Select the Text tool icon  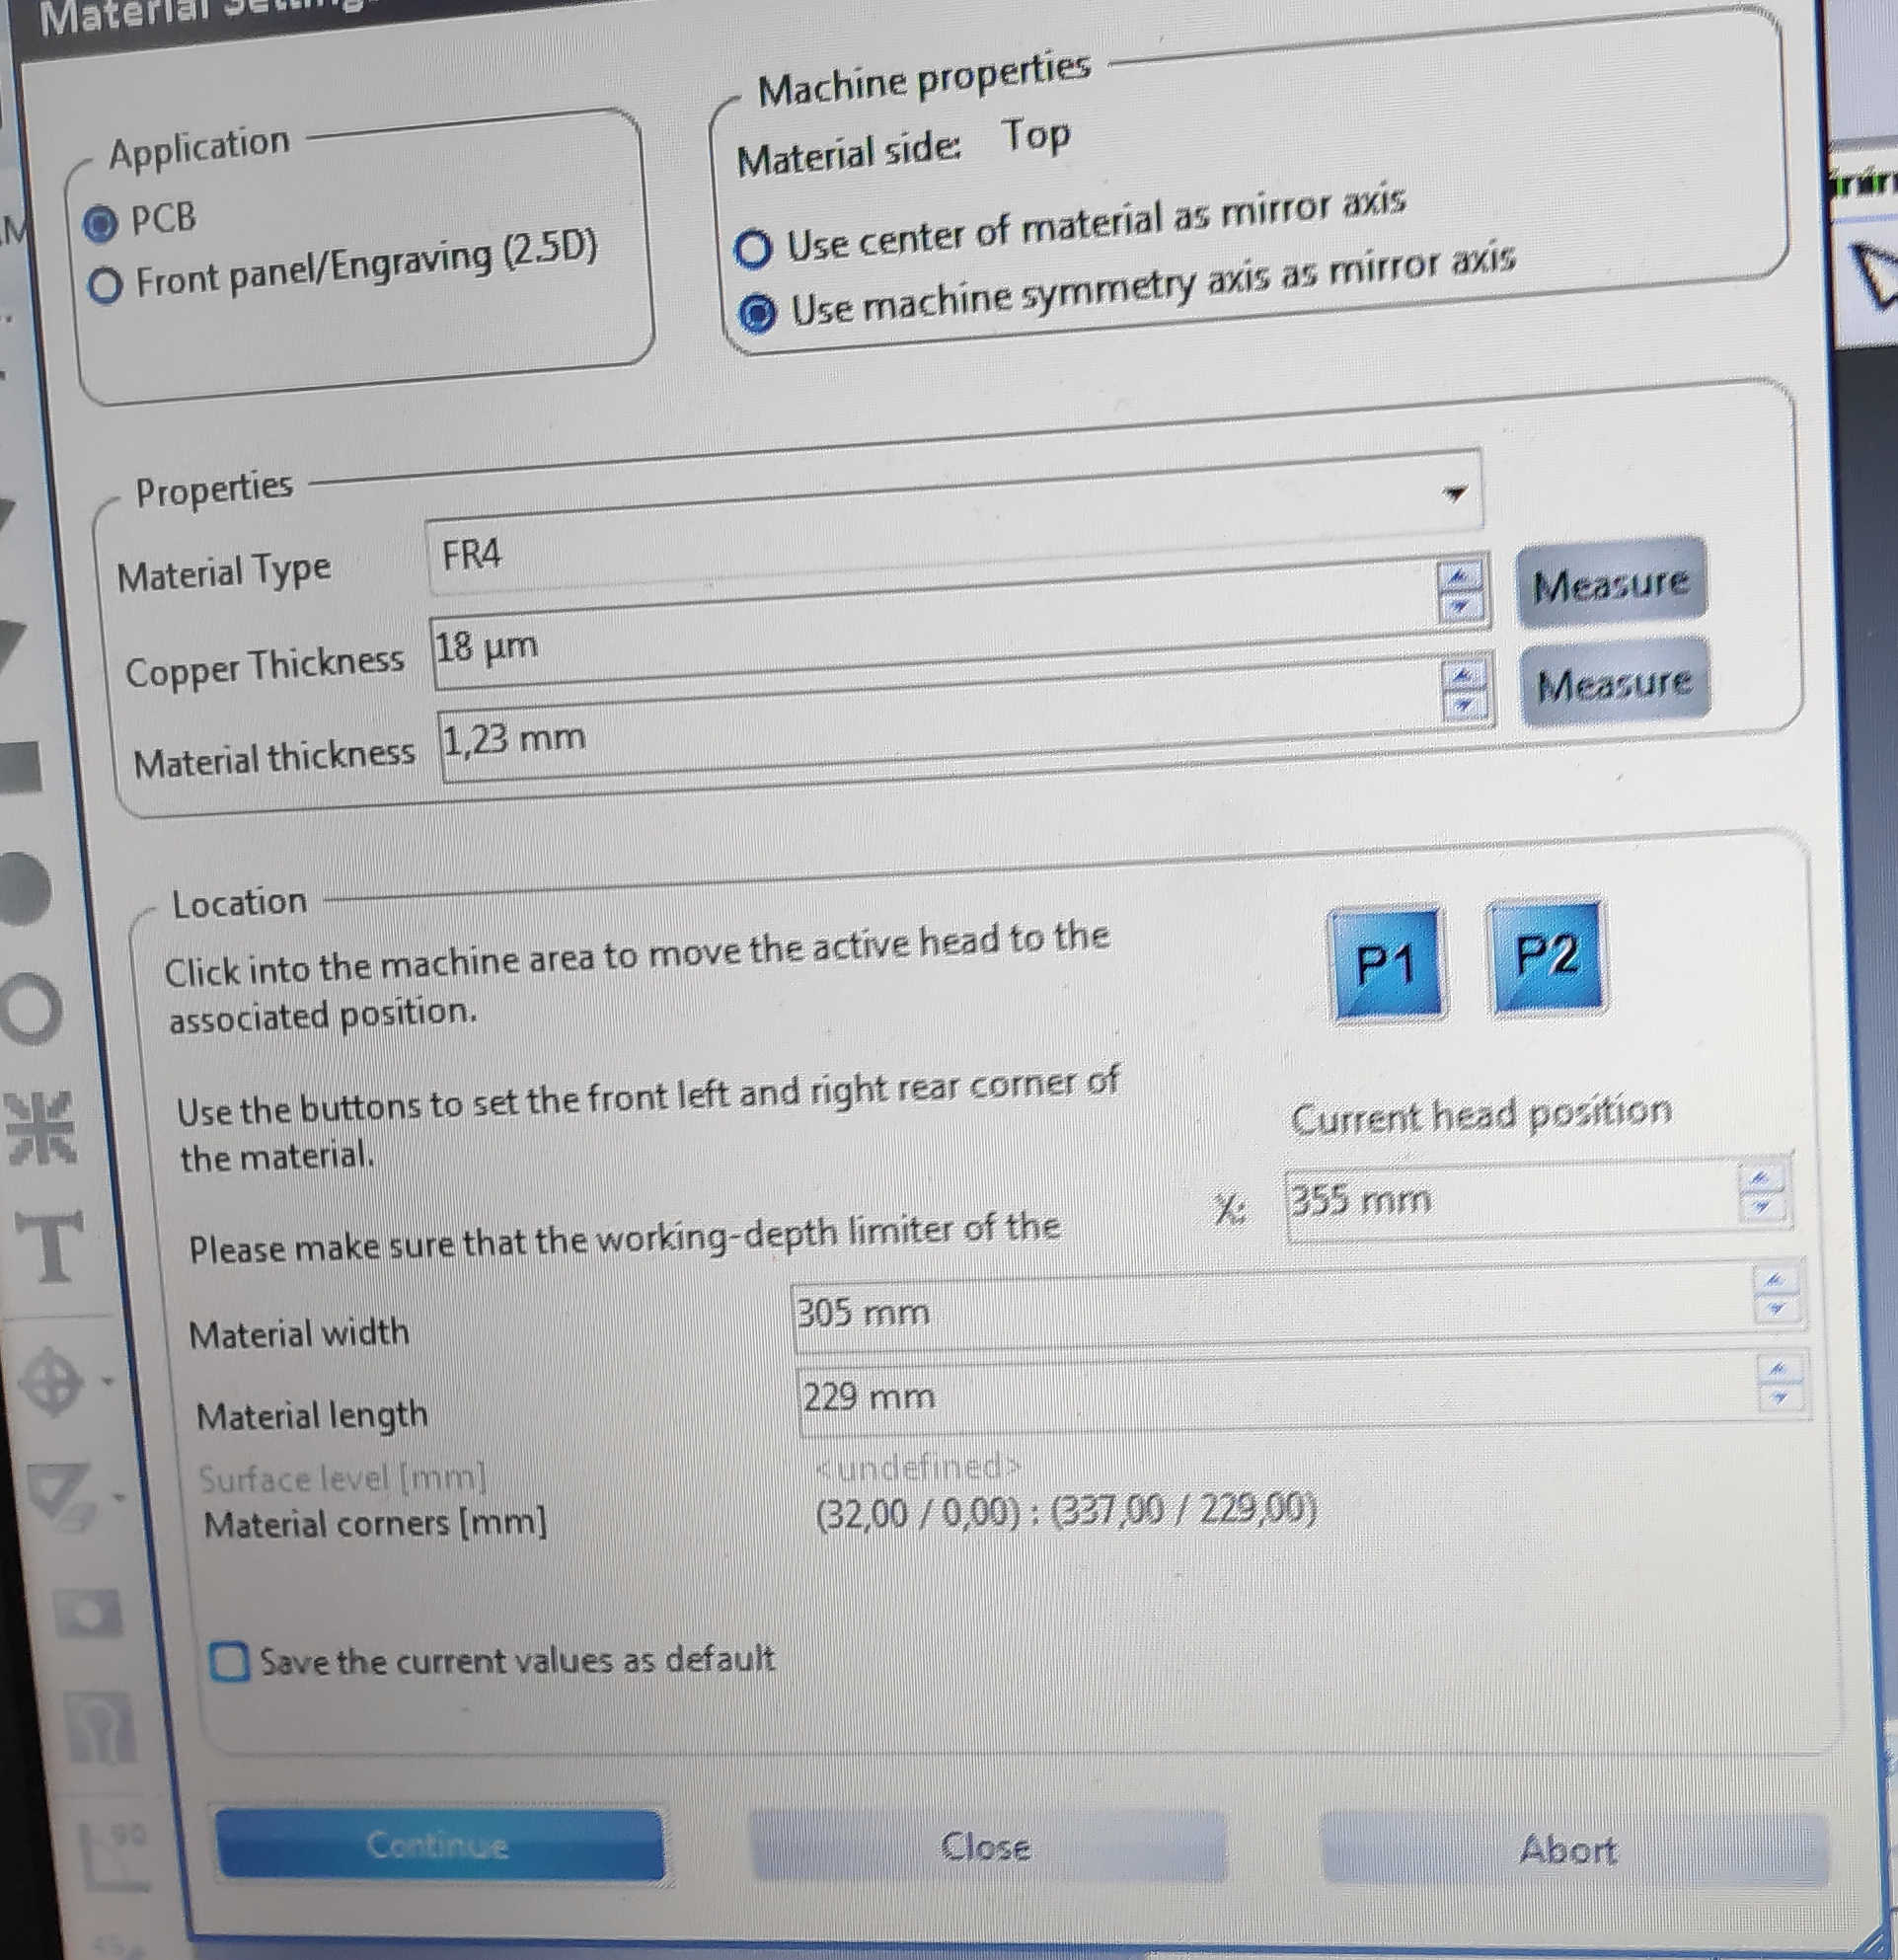49,1246
